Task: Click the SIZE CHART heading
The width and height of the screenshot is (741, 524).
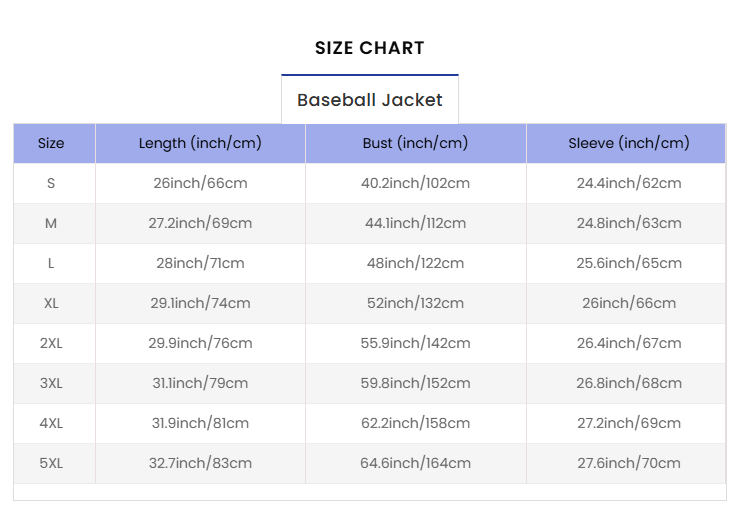Action: pyautogui.click(x=369, y=48)
